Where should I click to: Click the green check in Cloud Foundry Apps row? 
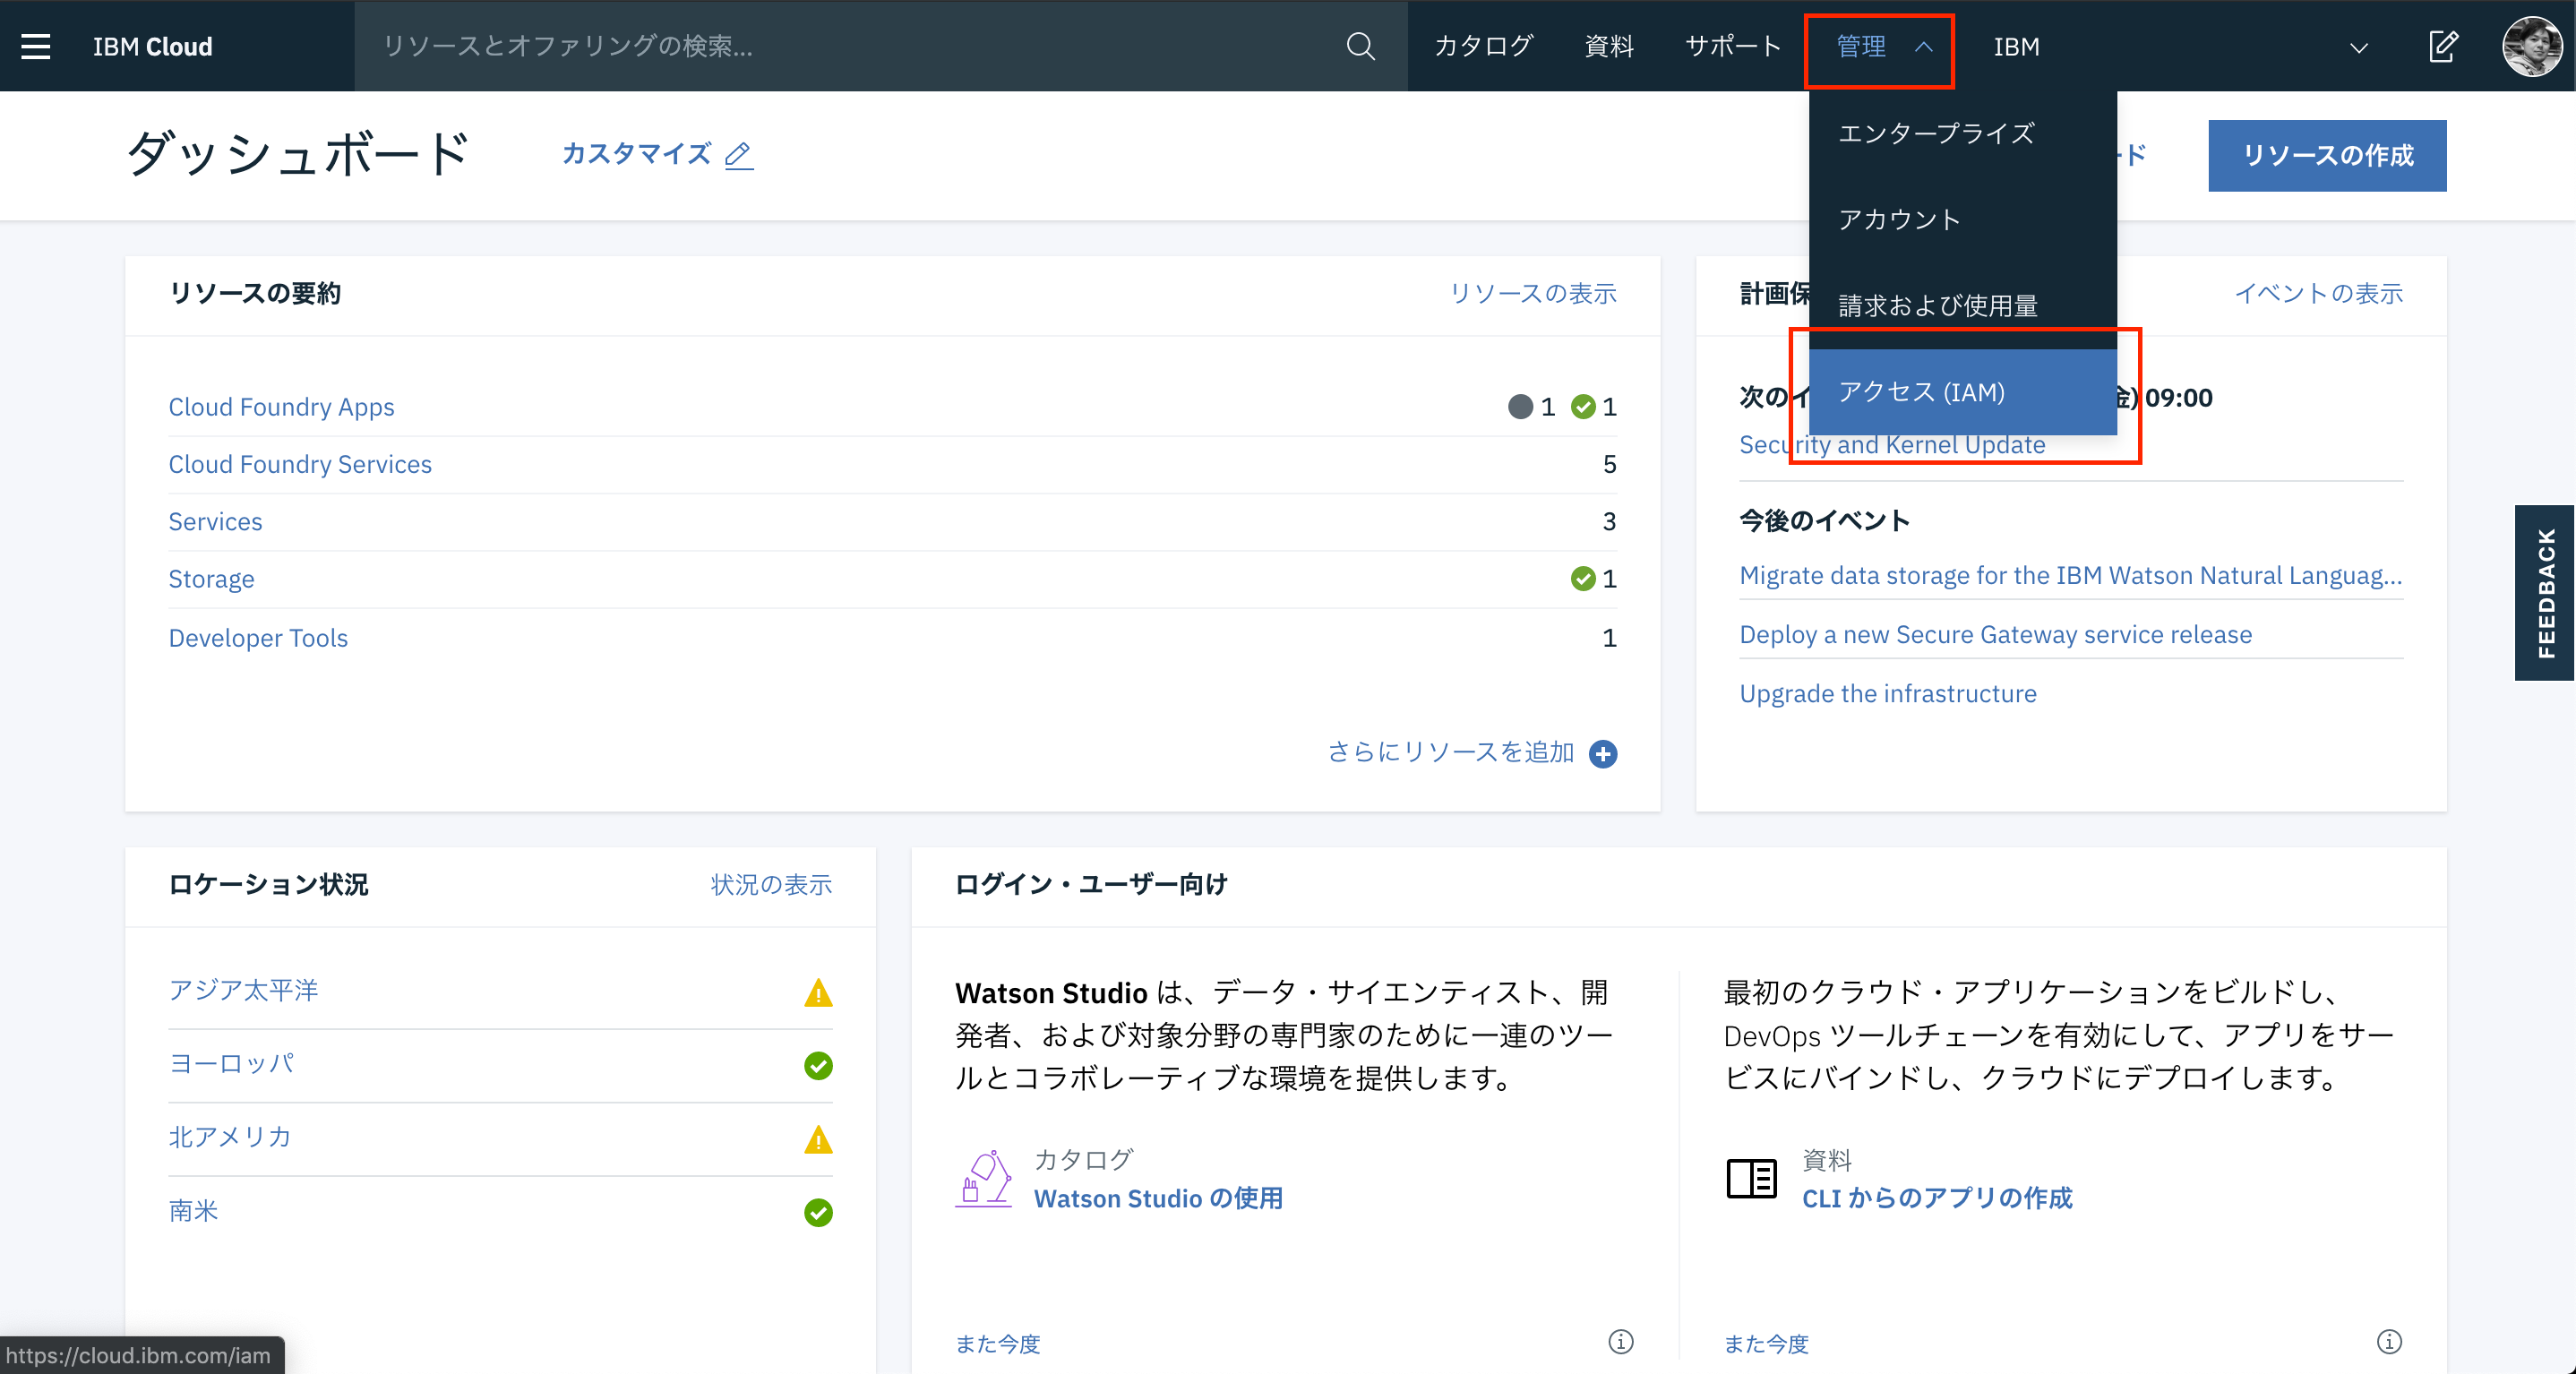[x=1583, y=406]
